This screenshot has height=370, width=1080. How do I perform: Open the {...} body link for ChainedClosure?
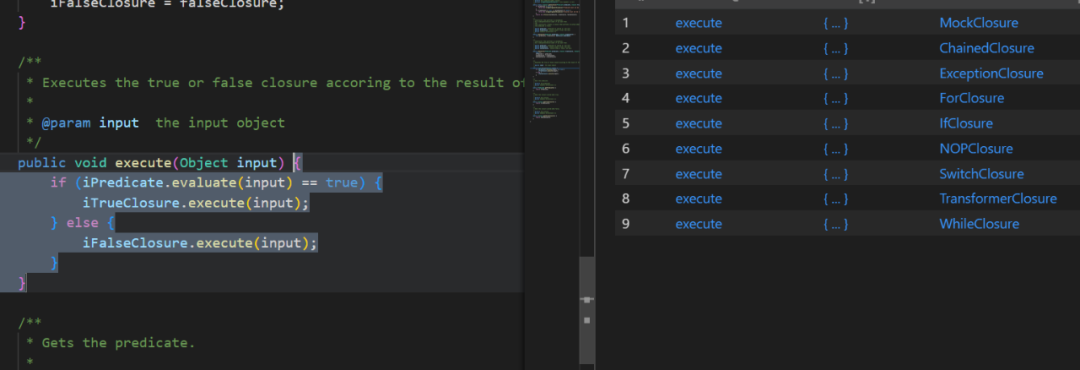point(835,48)
